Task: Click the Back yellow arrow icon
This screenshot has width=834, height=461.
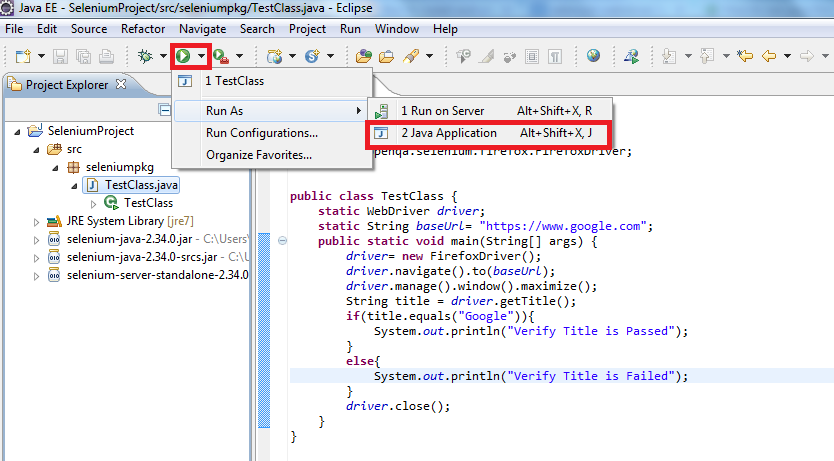Action: [x=769, y=56]
